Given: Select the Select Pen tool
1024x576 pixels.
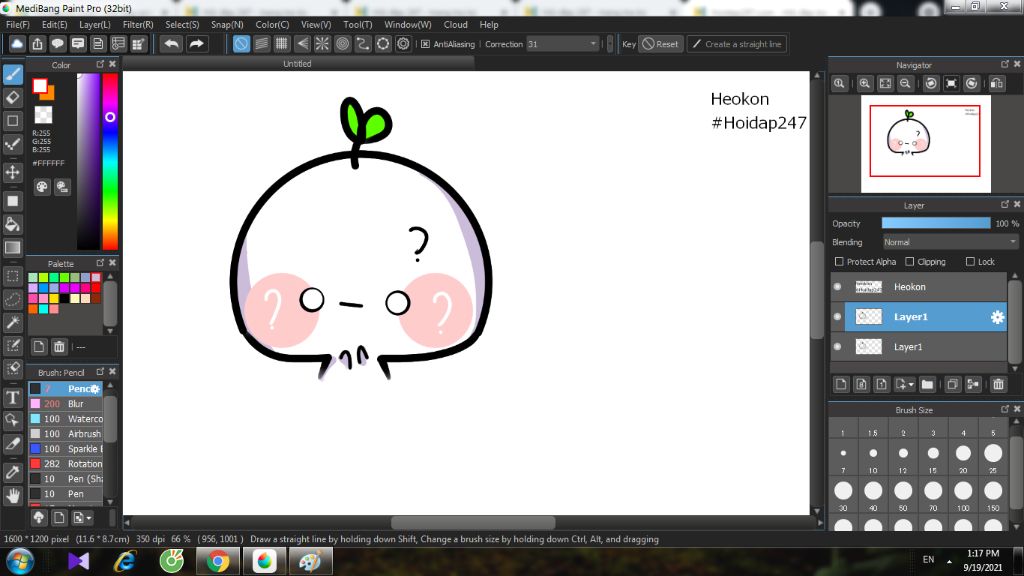Looking at the screenshot, I should (x=12, y=345).
